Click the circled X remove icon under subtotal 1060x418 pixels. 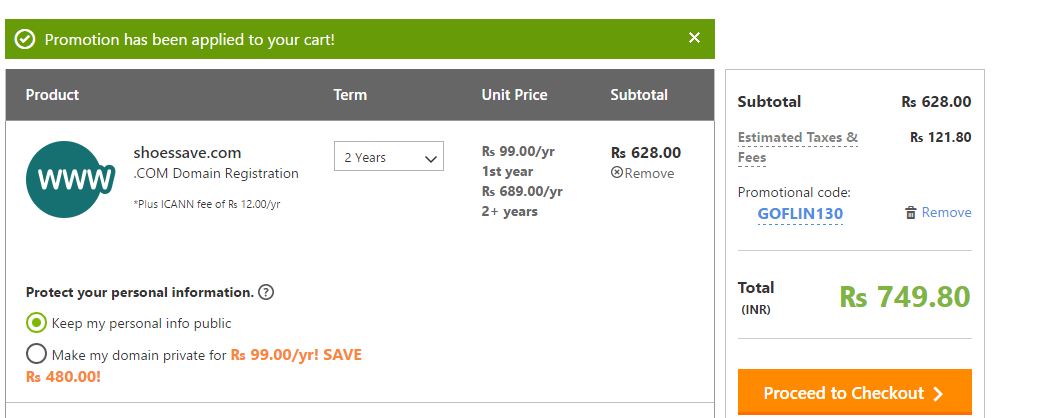(x=617, y=172)
